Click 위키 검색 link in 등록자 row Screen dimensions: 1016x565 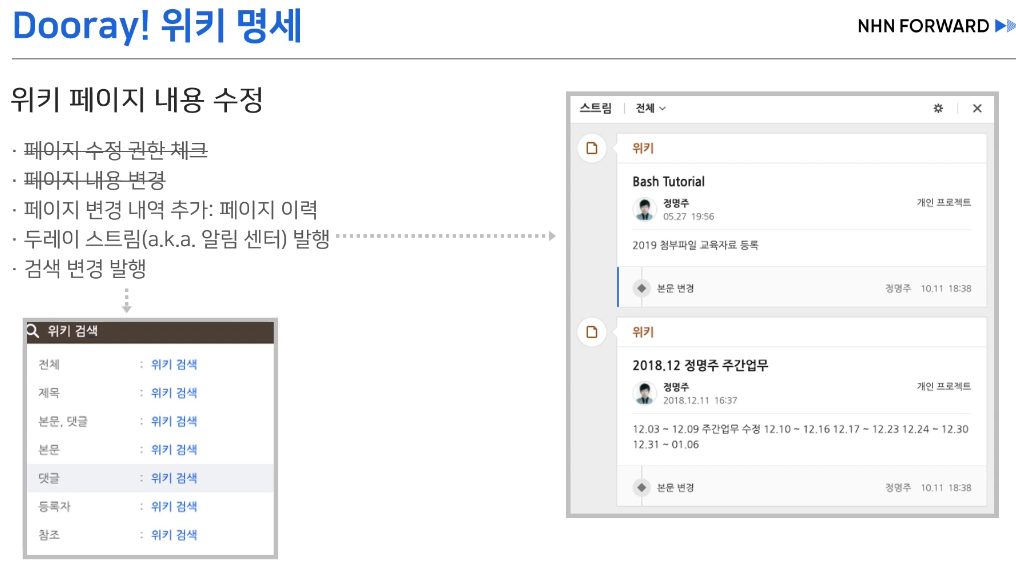click(x=174, y=507)
